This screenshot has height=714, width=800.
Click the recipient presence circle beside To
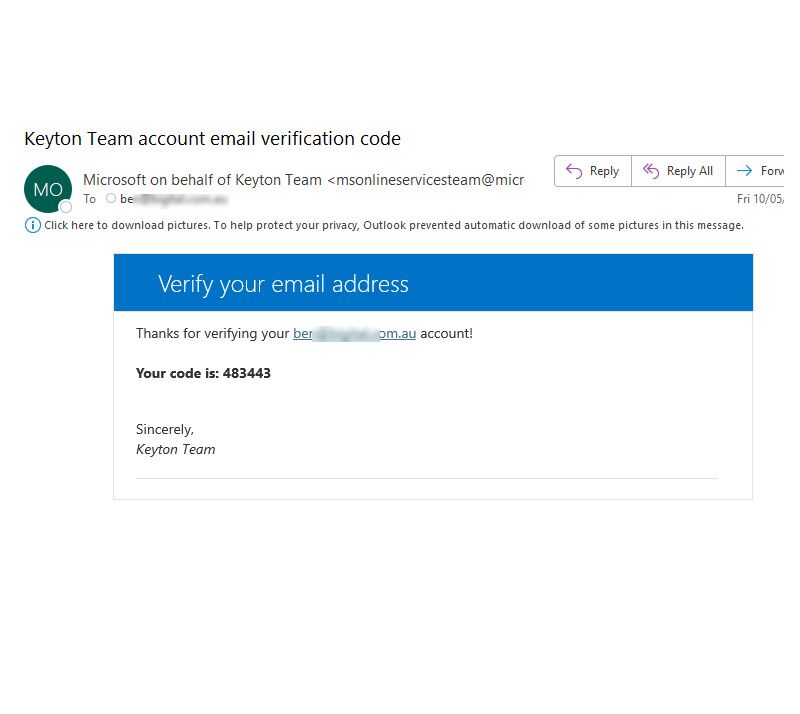click(111, 199)
